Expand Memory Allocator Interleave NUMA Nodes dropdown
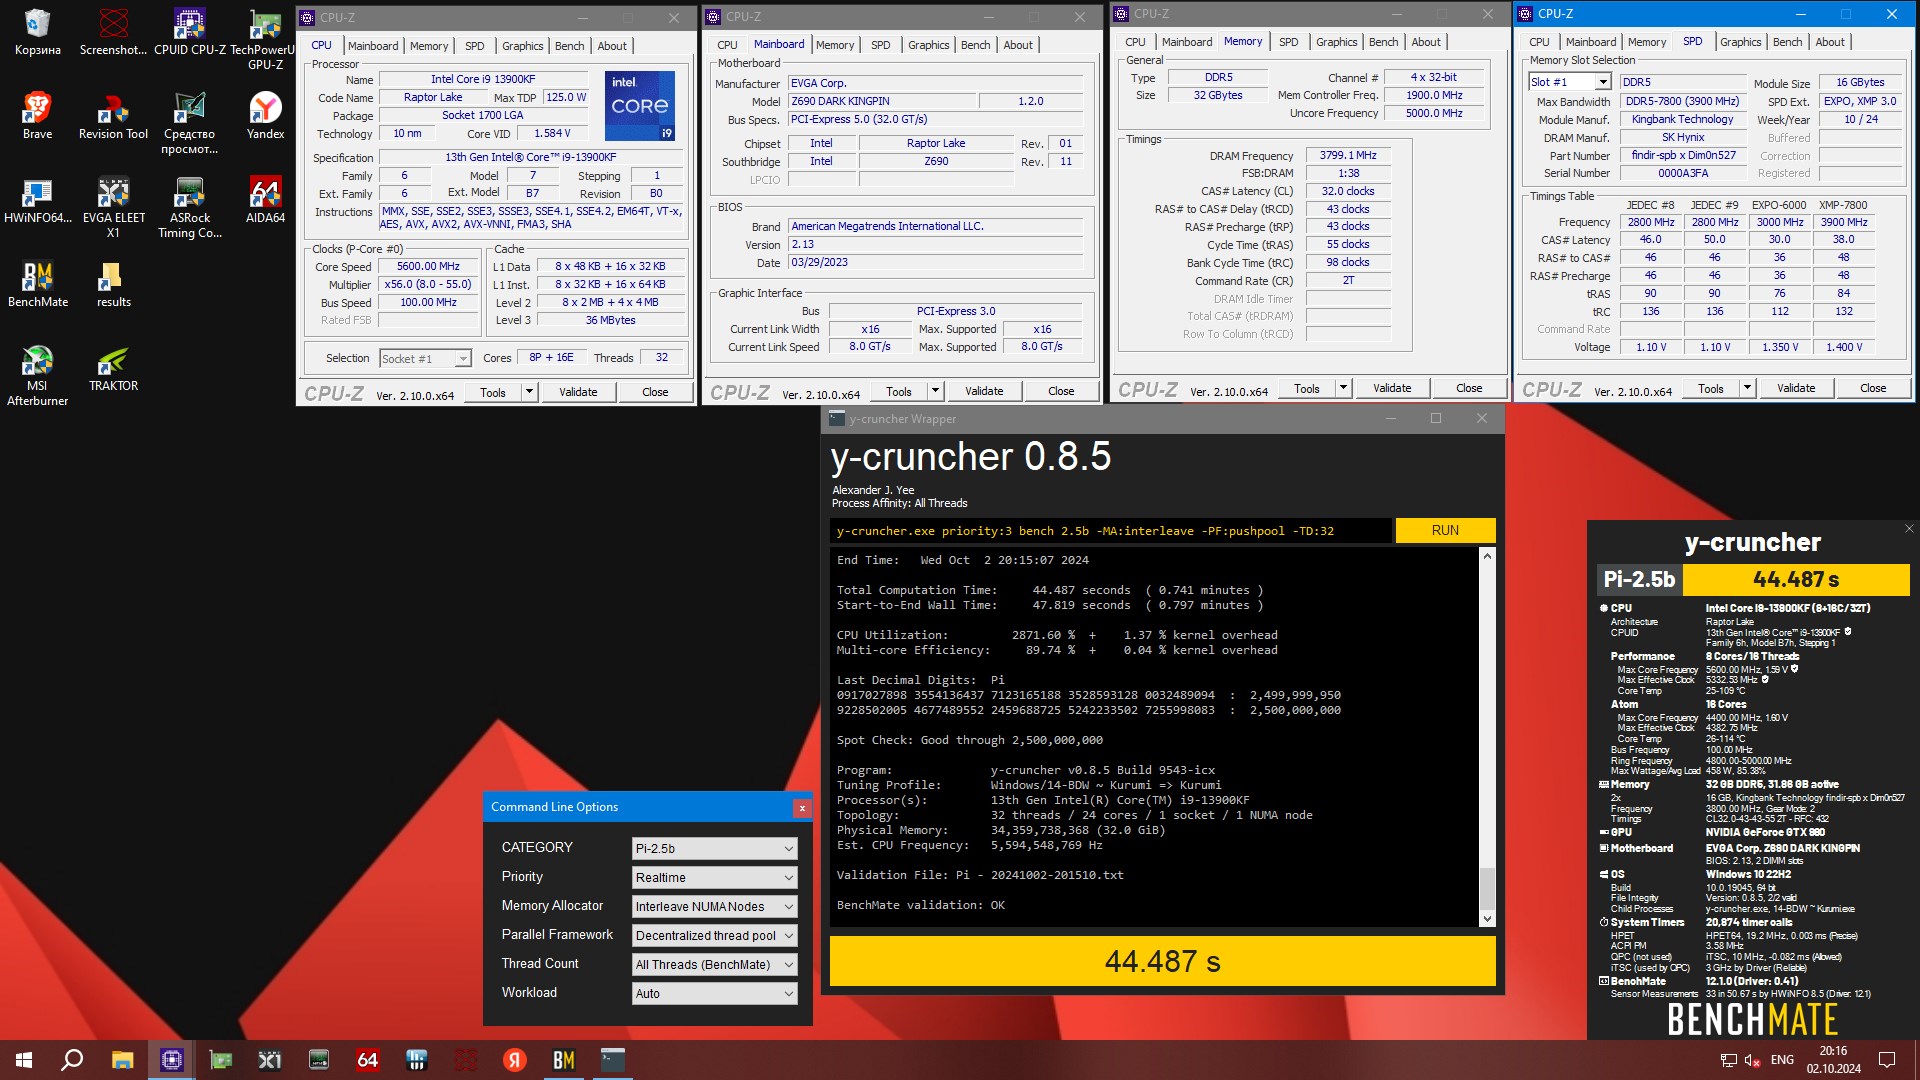Image resolution: width=1920 pixels, height=1080 pixels. pyautogui.click(x=788, y=907)
